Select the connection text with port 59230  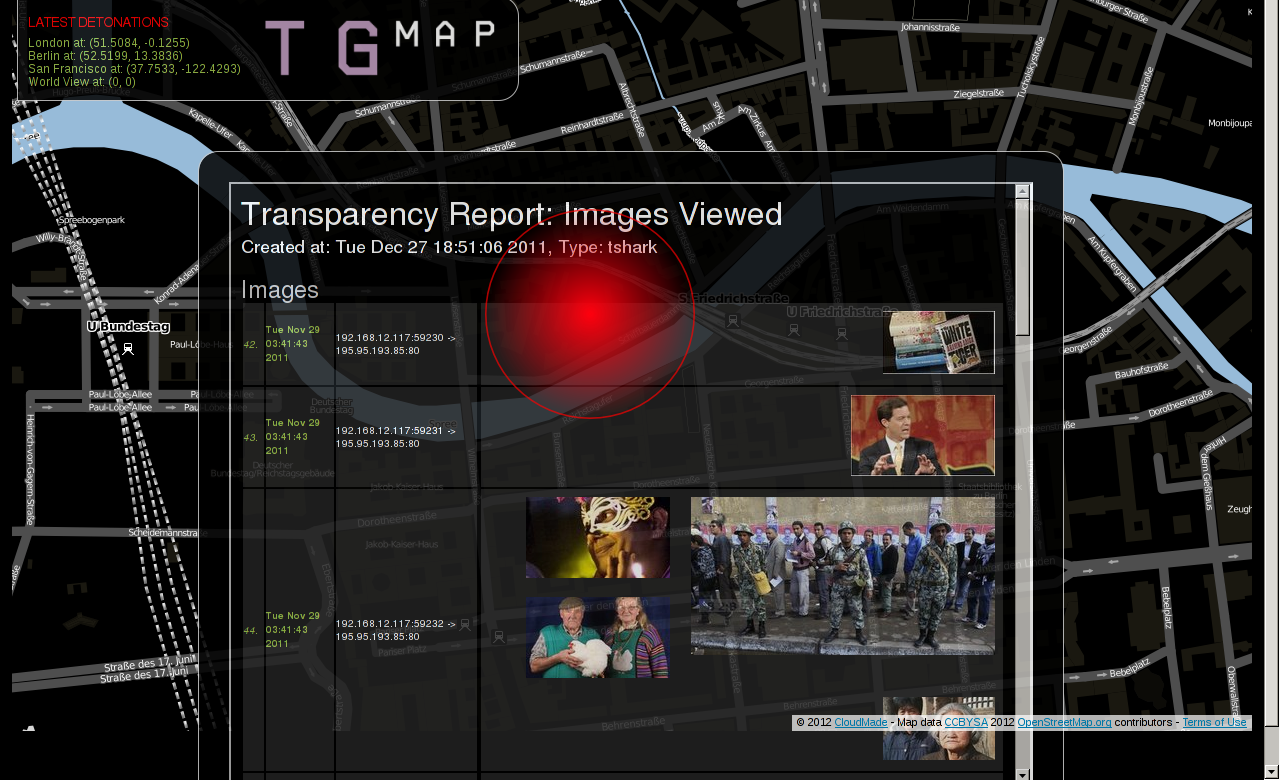[x=396, y=344]
